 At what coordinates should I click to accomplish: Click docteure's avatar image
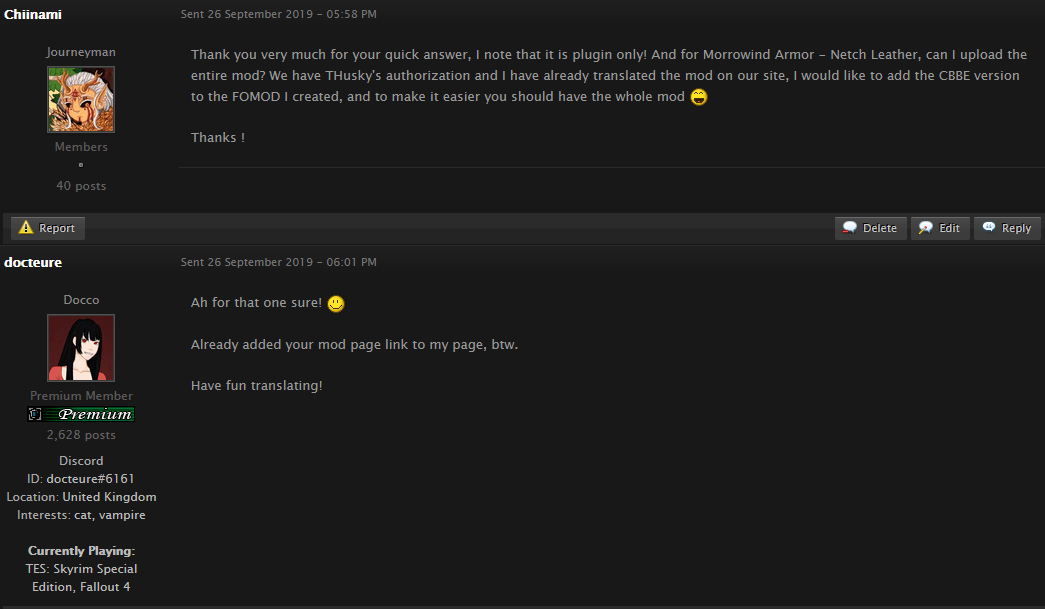point(81,348)
